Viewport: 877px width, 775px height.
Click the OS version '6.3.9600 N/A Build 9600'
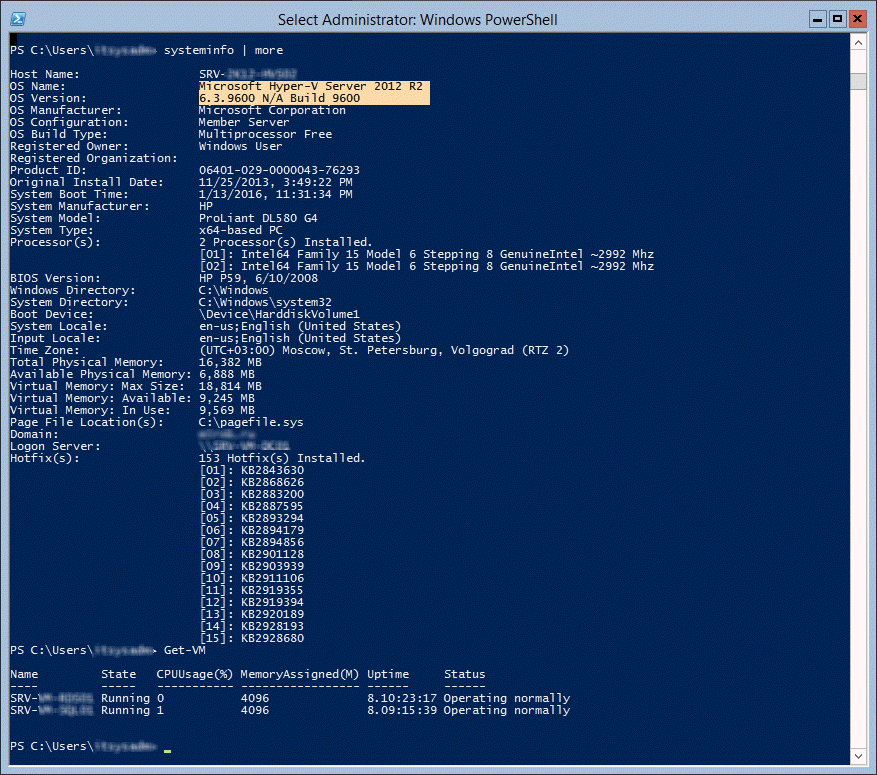(280, 98)
